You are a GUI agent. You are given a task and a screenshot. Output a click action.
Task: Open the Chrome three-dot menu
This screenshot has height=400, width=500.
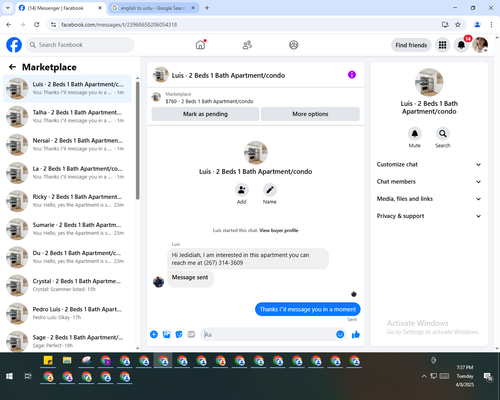point(491,25)
